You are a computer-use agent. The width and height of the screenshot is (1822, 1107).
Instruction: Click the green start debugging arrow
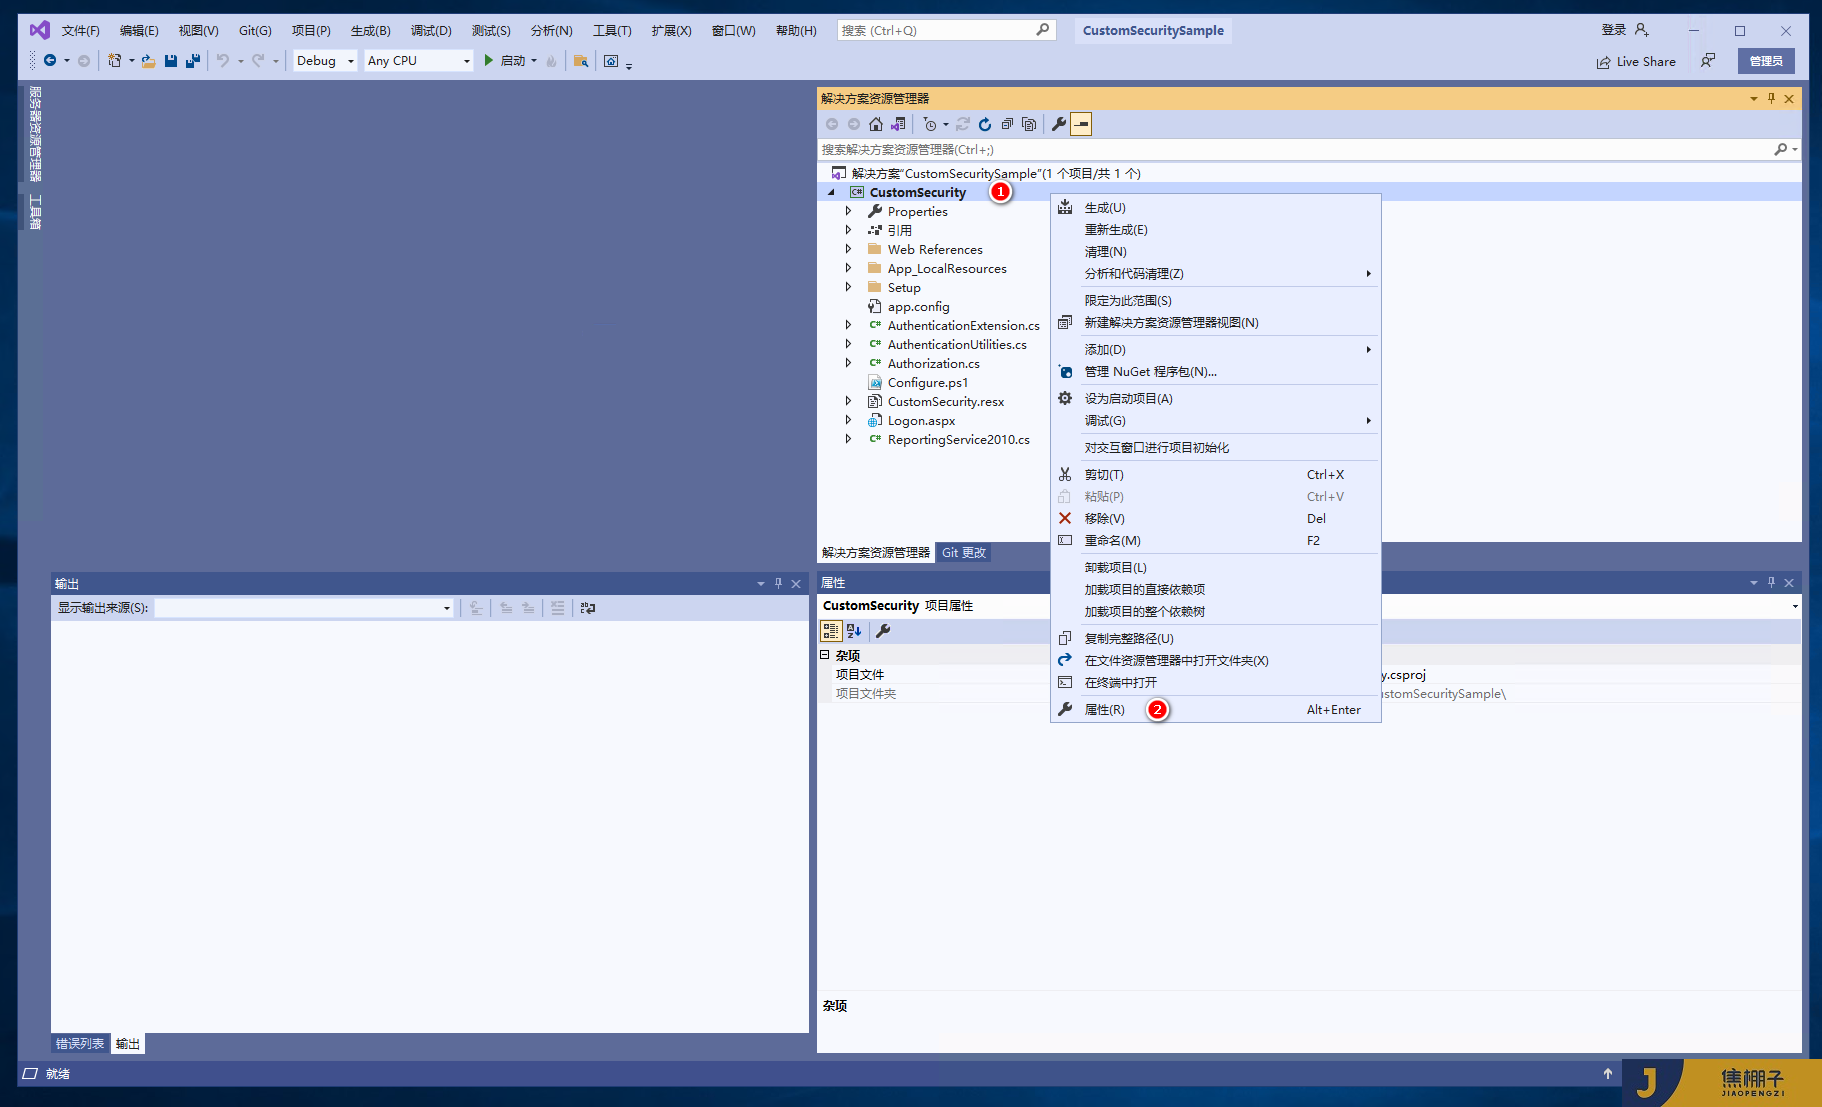pyautogui.click(x=489, y=61)
